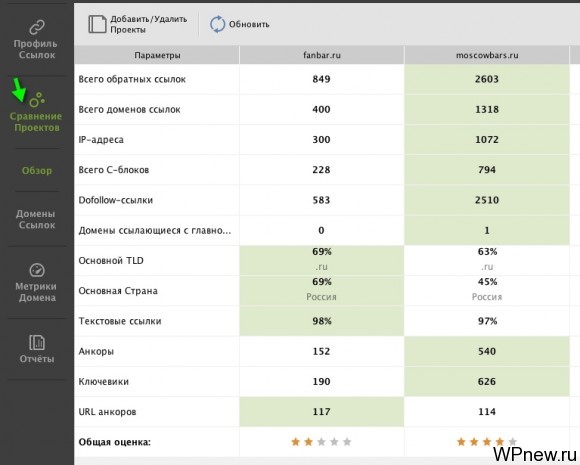The width and height of the screenshot is (580, 465).
Task: Click the 1072 IP-адреса value
Action: tap(487, 140)
